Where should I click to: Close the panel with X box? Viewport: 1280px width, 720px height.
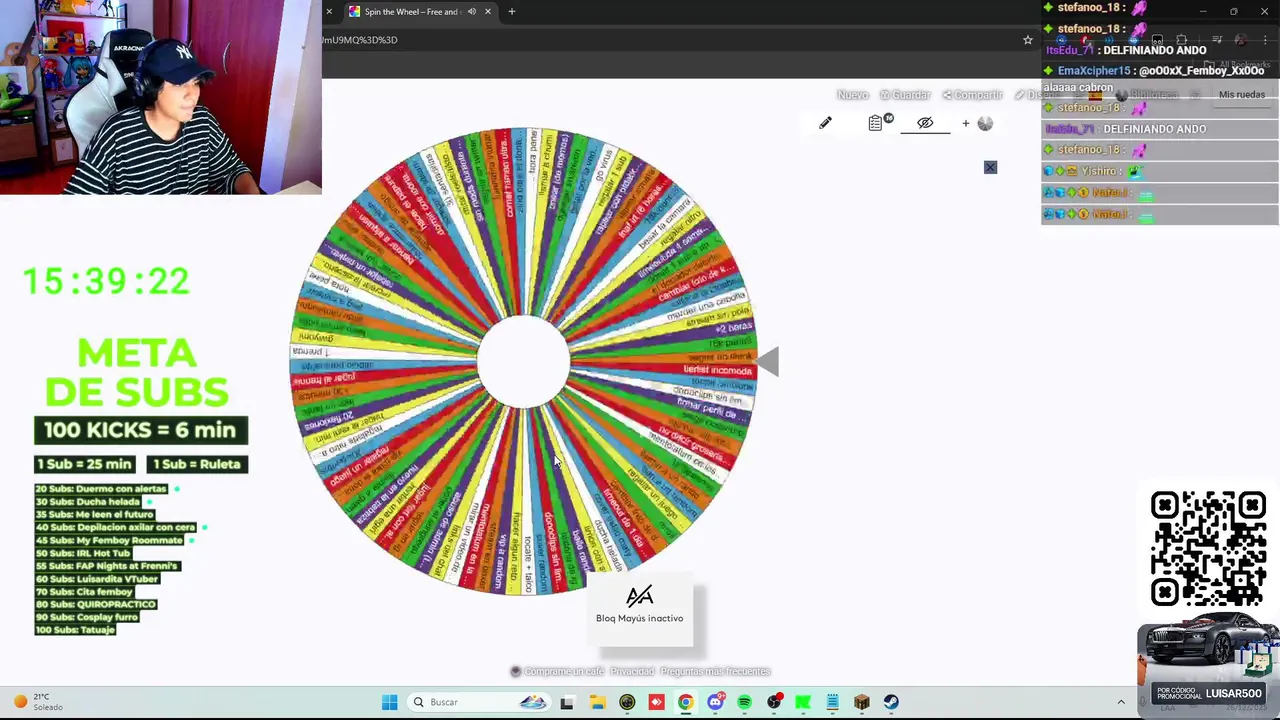pos(990,167)
